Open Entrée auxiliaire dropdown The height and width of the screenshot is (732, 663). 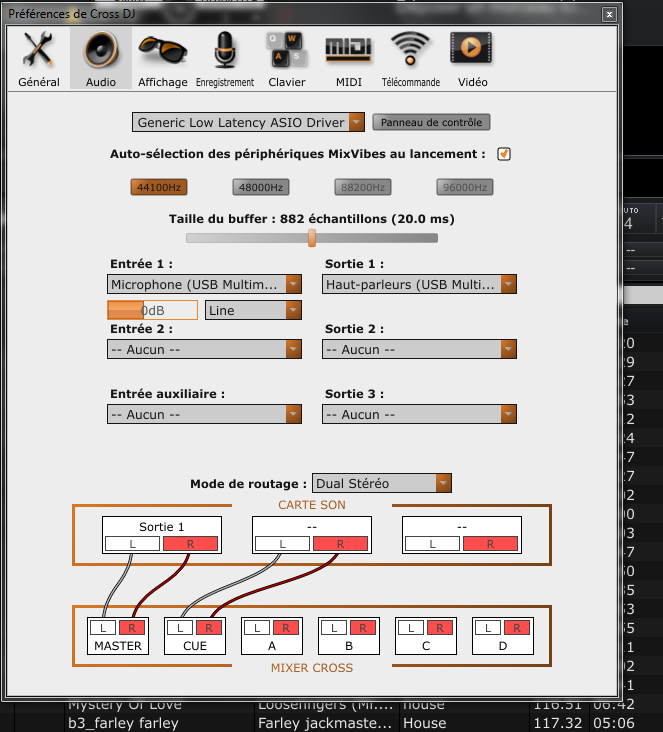point(205,414)
